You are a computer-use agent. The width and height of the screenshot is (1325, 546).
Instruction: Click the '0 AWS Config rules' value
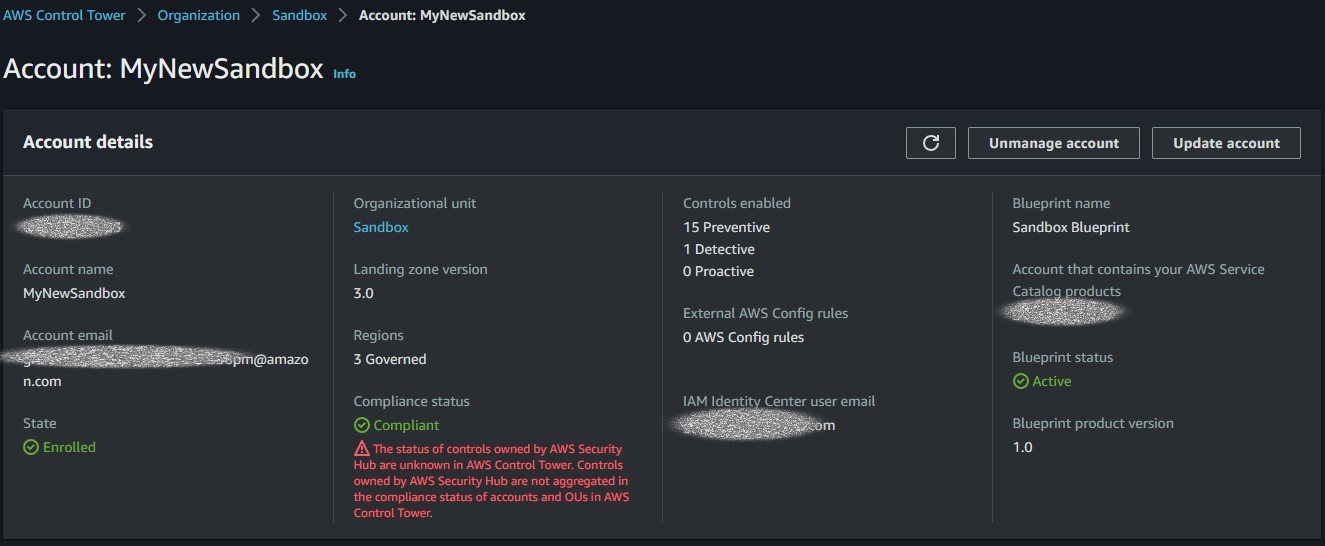(743, 337)
